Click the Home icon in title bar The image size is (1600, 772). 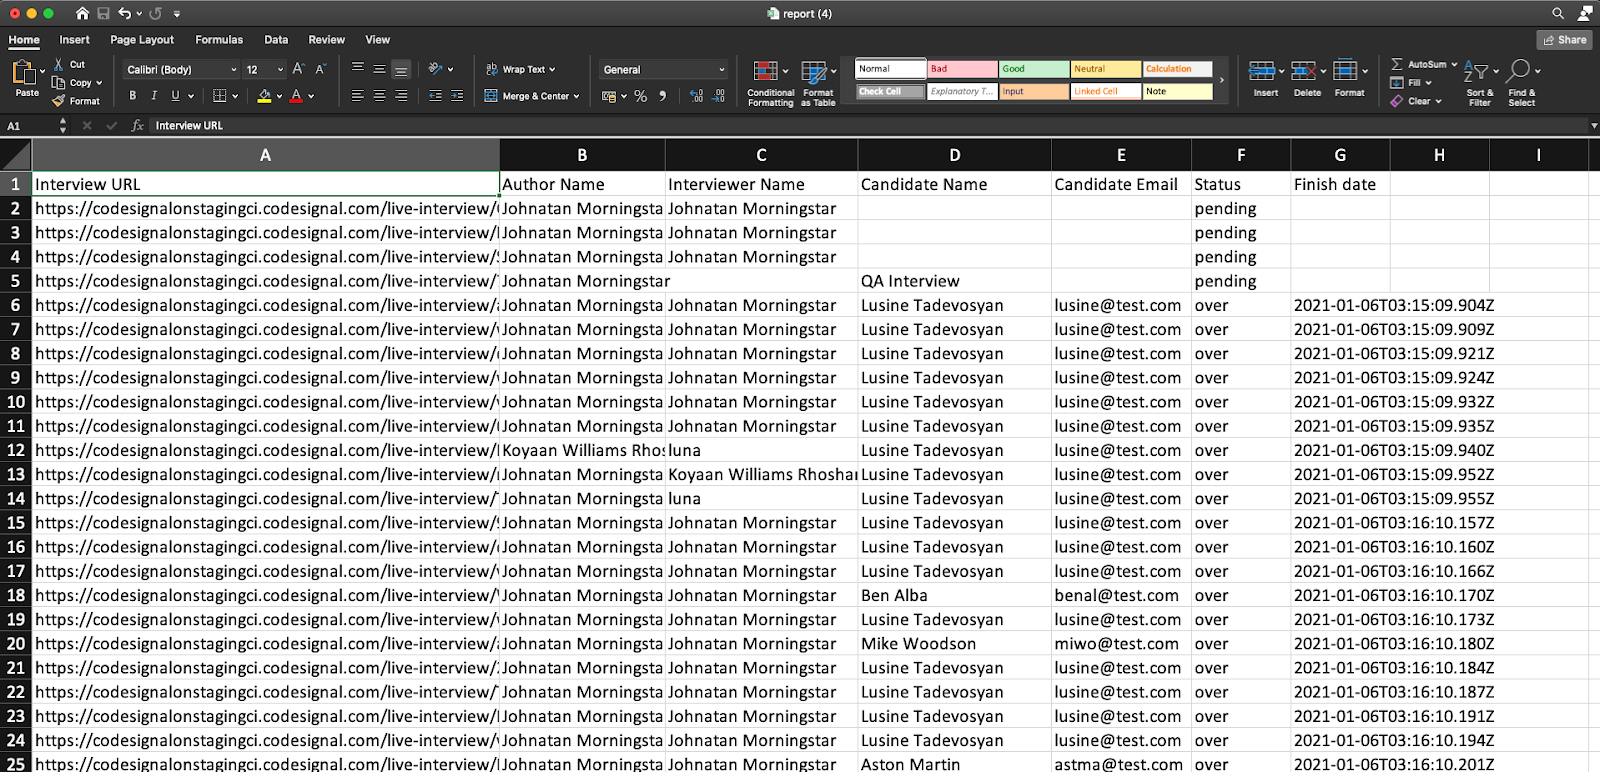click(82, 13)
